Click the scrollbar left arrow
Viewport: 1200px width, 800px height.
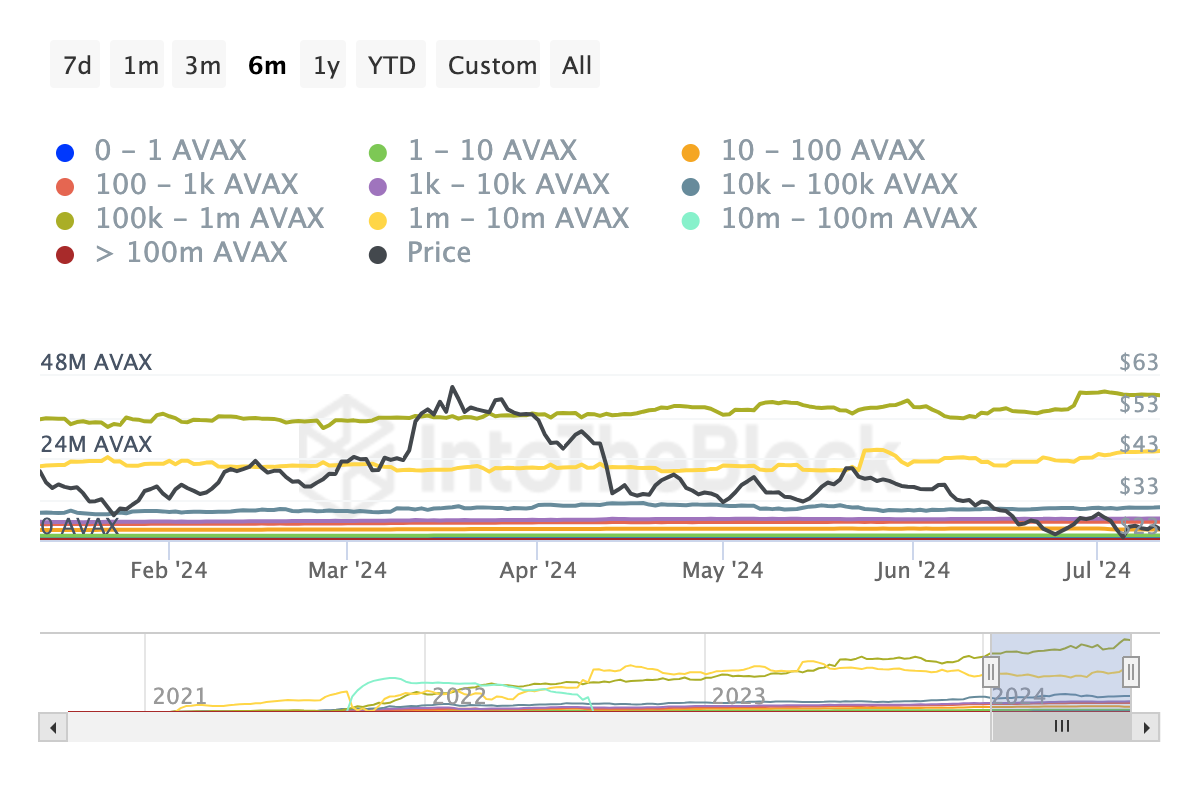[x=53, y=727]
